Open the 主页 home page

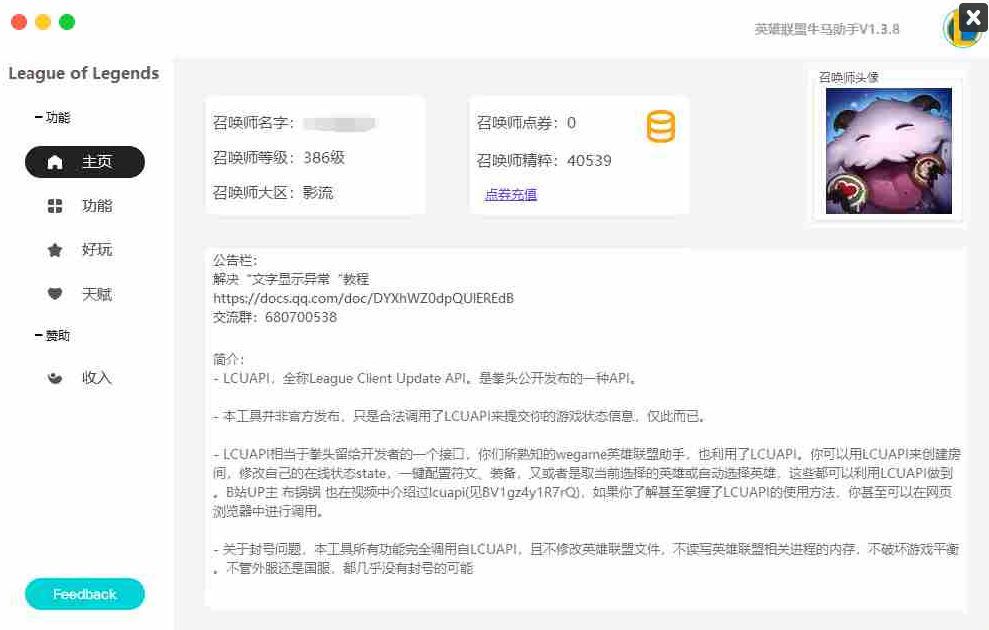point(85,162)
